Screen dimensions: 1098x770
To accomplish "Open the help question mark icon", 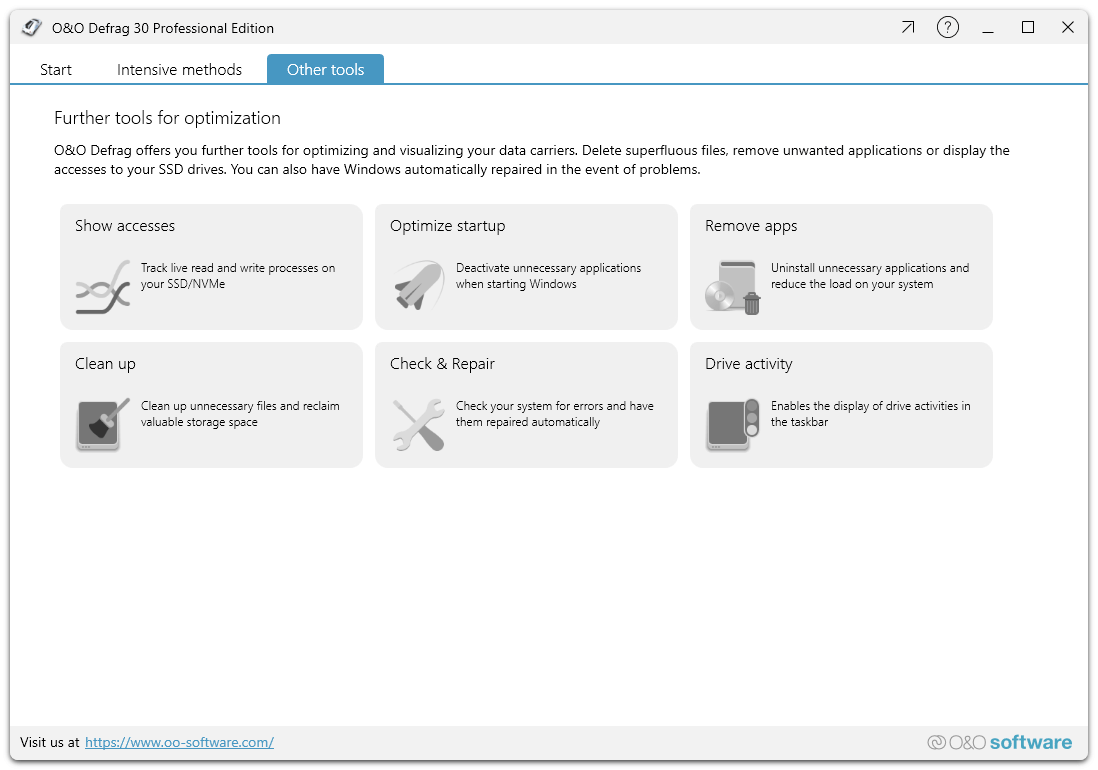I will tap(948, 27).
